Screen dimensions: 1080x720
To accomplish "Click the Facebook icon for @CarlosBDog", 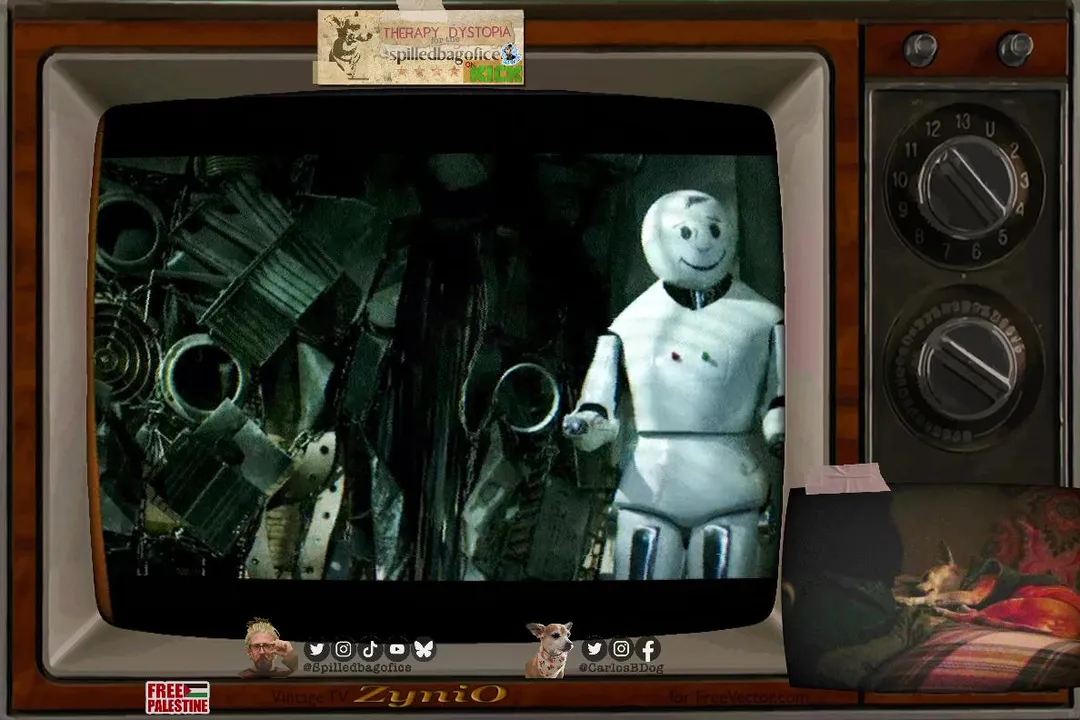I will coord(648,648).
